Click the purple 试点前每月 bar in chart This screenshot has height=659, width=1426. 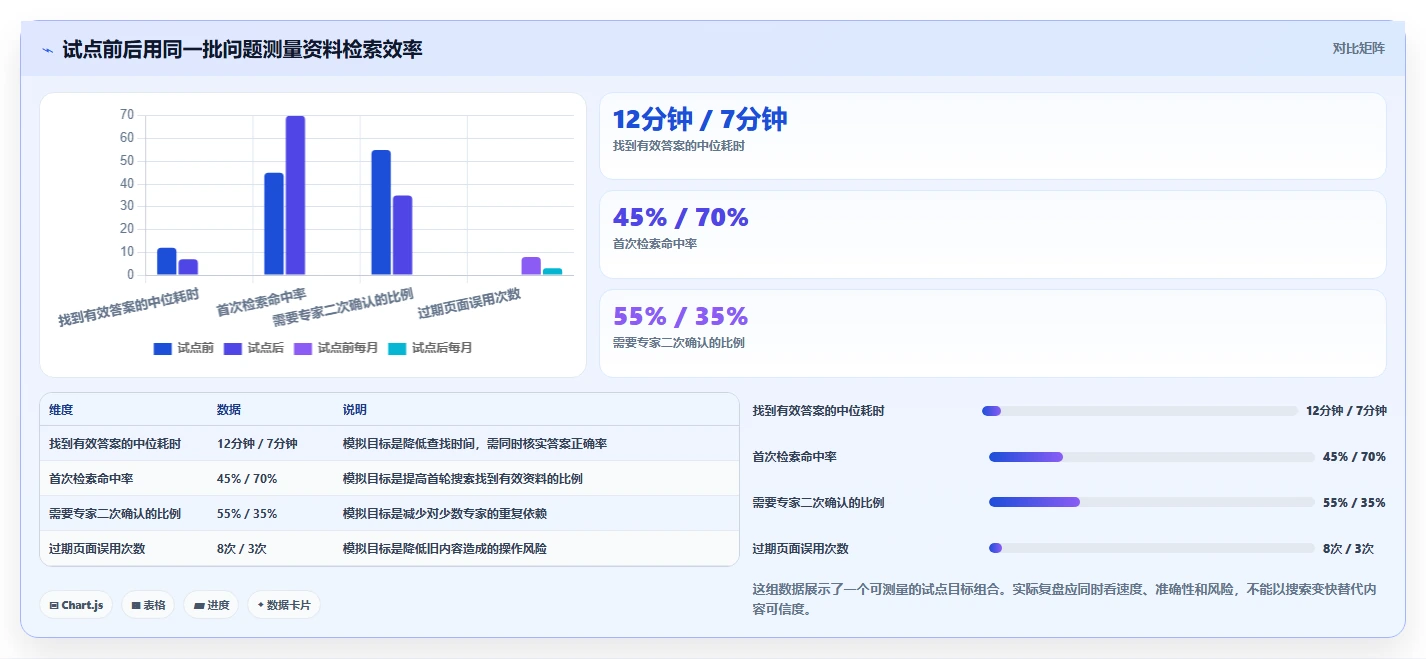pyautogui.click(x=531, y=266)
